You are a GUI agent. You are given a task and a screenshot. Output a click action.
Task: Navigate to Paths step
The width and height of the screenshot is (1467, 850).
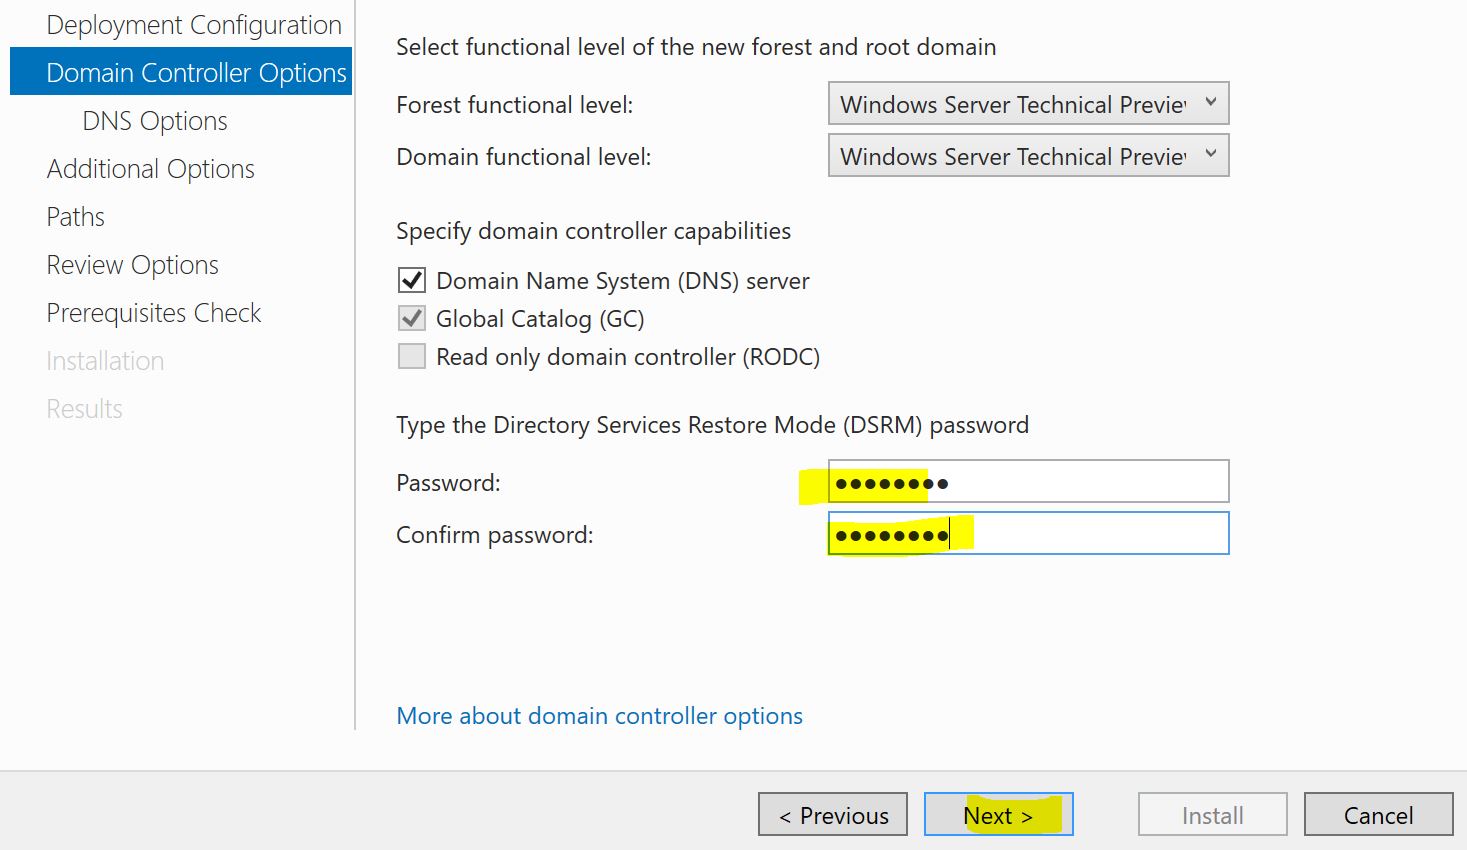75,217
